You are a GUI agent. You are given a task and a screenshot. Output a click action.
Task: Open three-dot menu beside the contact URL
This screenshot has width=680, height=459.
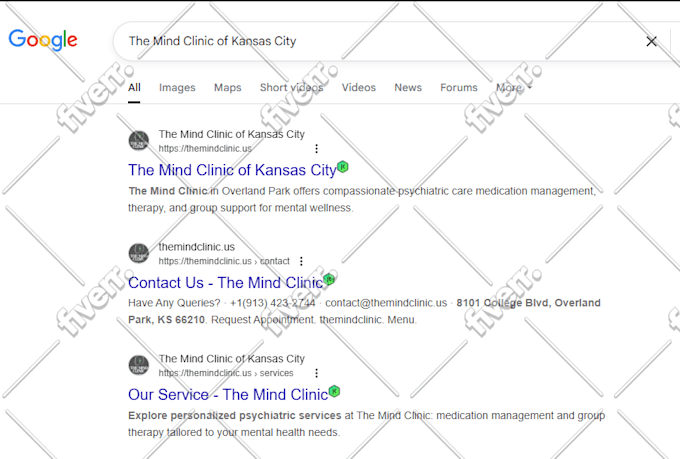coord(301,261)
